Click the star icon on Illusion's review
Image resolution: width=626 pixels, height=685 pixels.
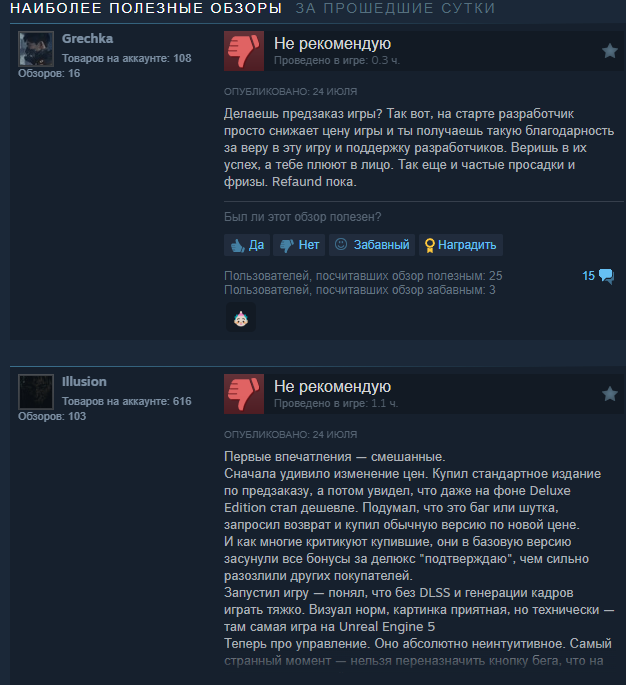click(610, 394)
